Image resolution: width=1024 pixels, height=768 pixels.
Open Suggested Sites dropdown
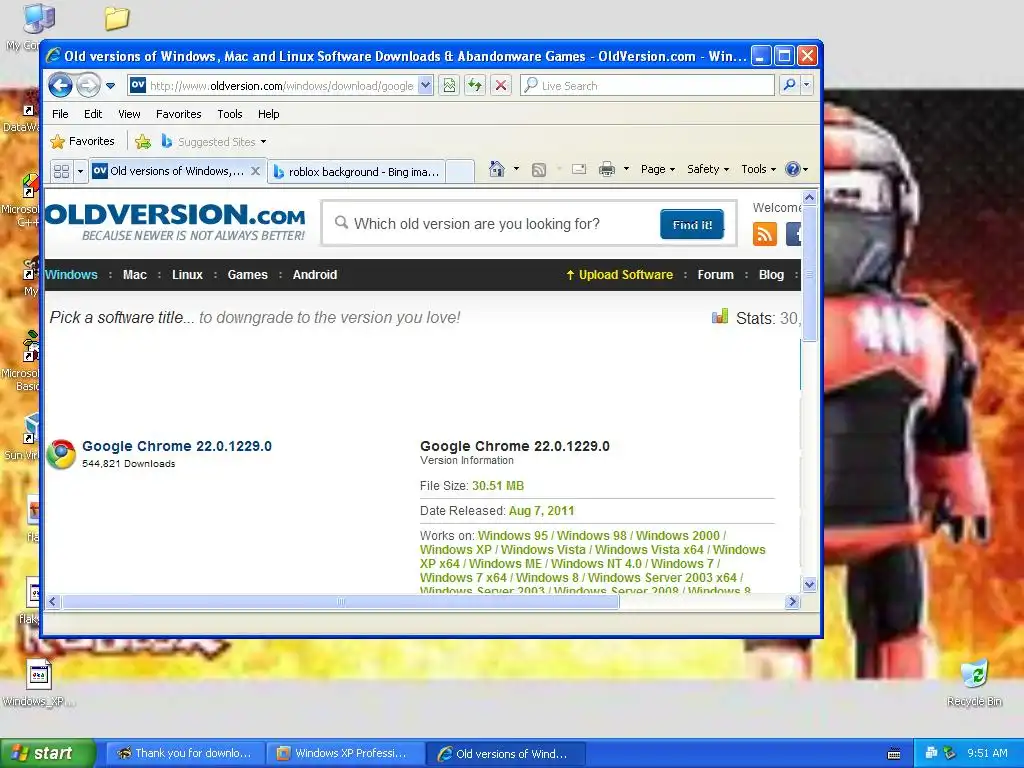214,141
